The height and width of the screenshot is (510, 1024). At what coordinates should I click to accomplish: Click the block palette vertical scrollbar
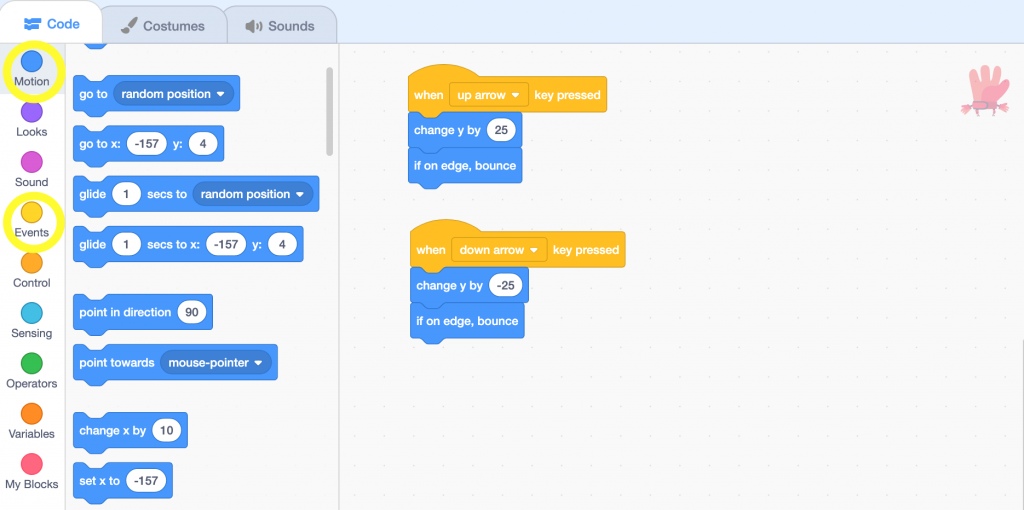(x=330, y=110)
